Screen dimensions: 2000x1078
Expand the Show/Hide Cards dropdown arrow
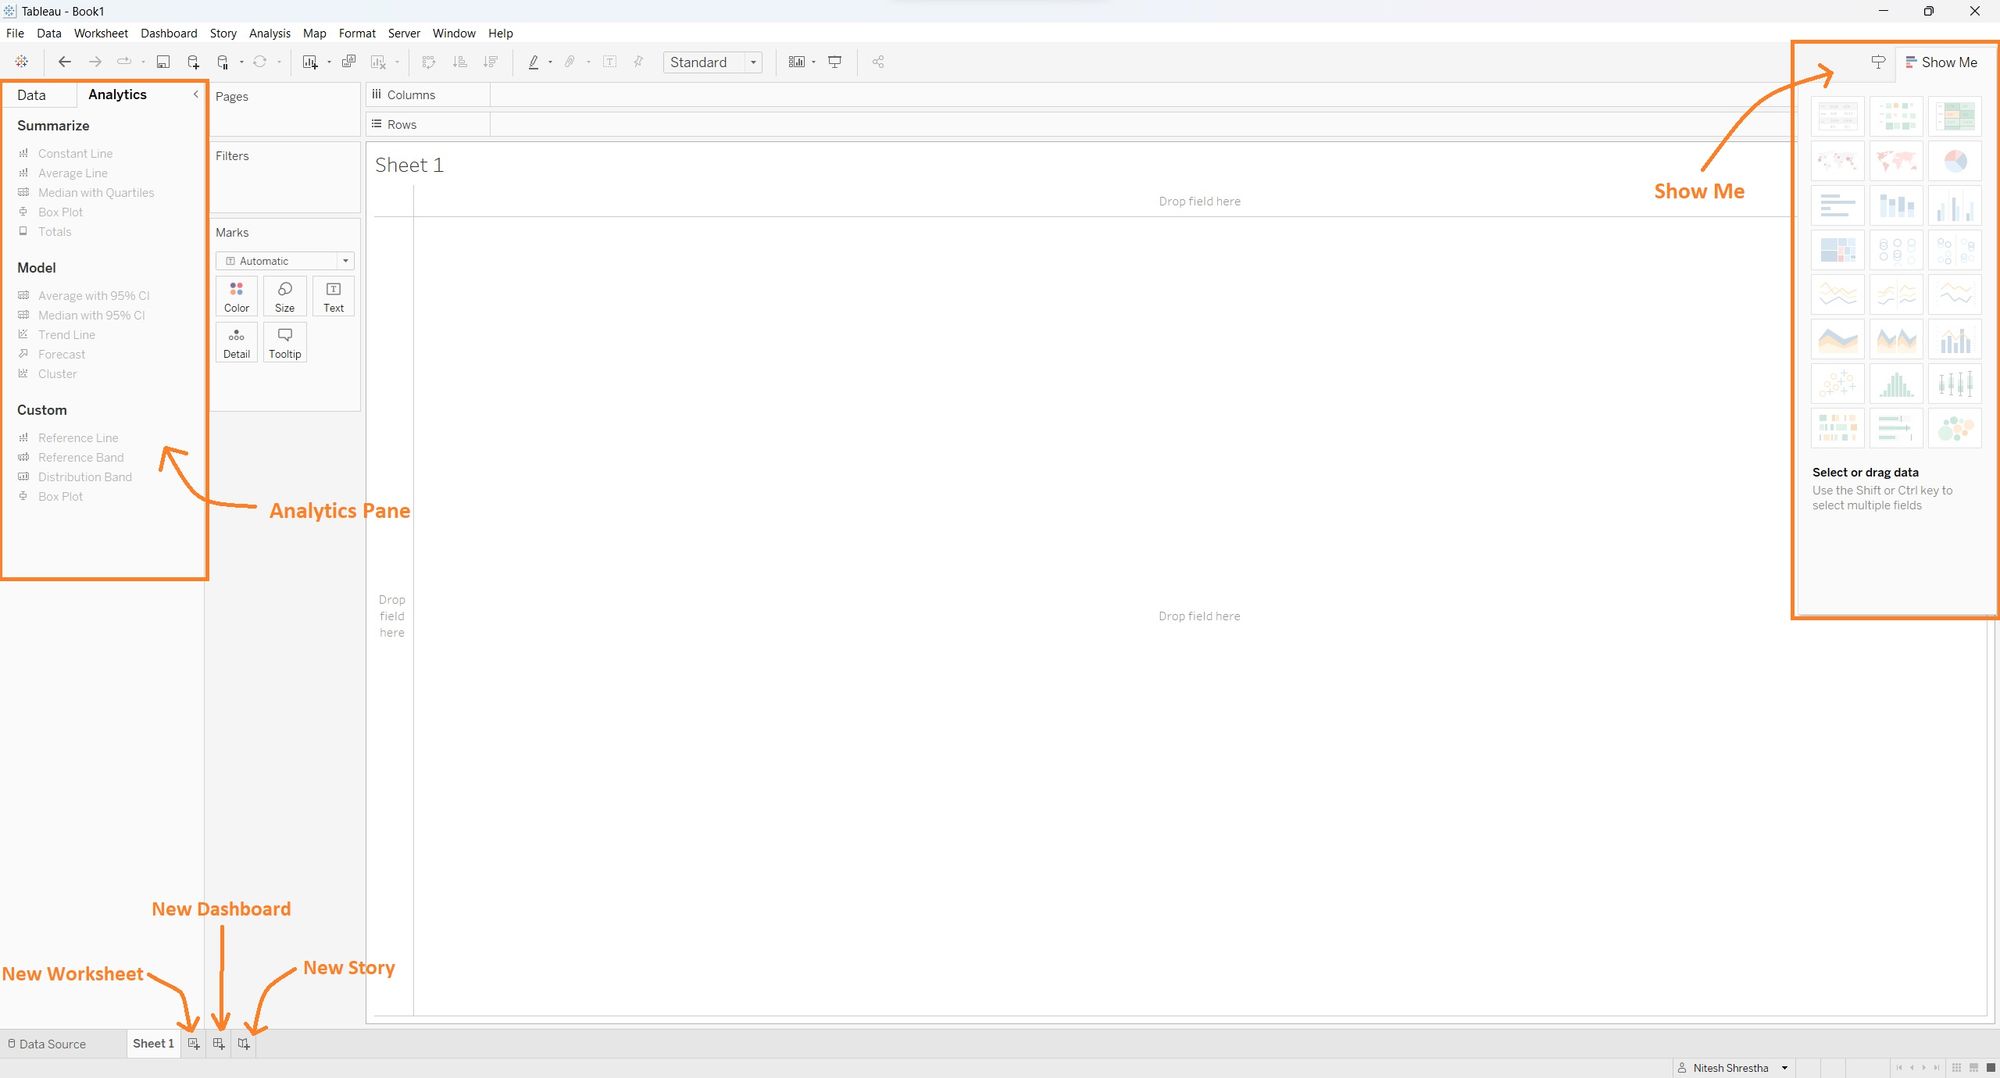point(814,62)
